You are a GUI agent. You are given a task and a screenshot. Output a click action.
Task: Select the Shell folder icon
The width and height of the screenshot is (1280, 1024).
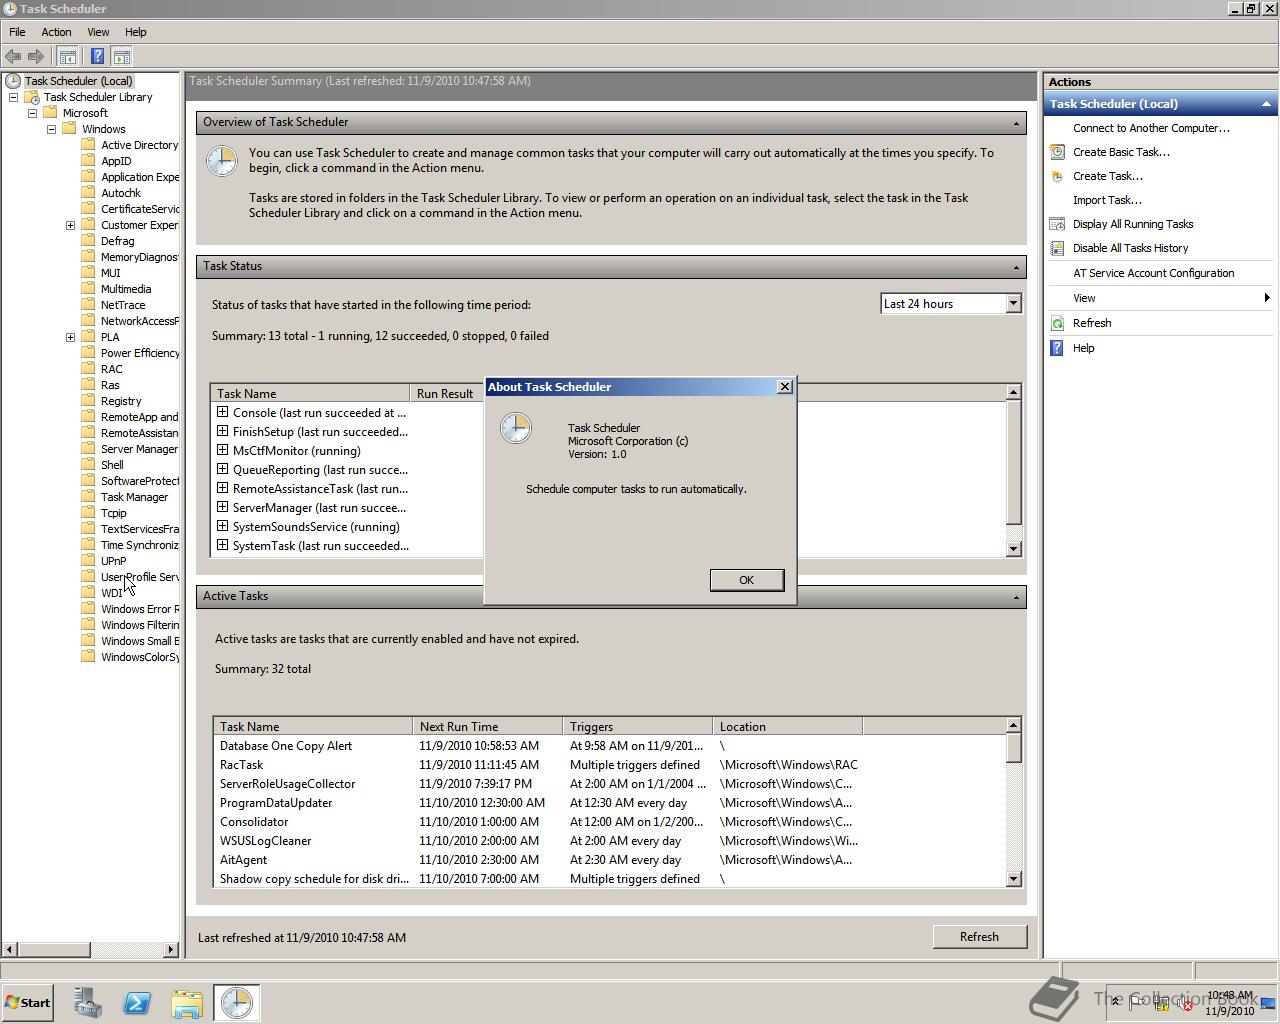pyautogui.click(x=88, y=465)
